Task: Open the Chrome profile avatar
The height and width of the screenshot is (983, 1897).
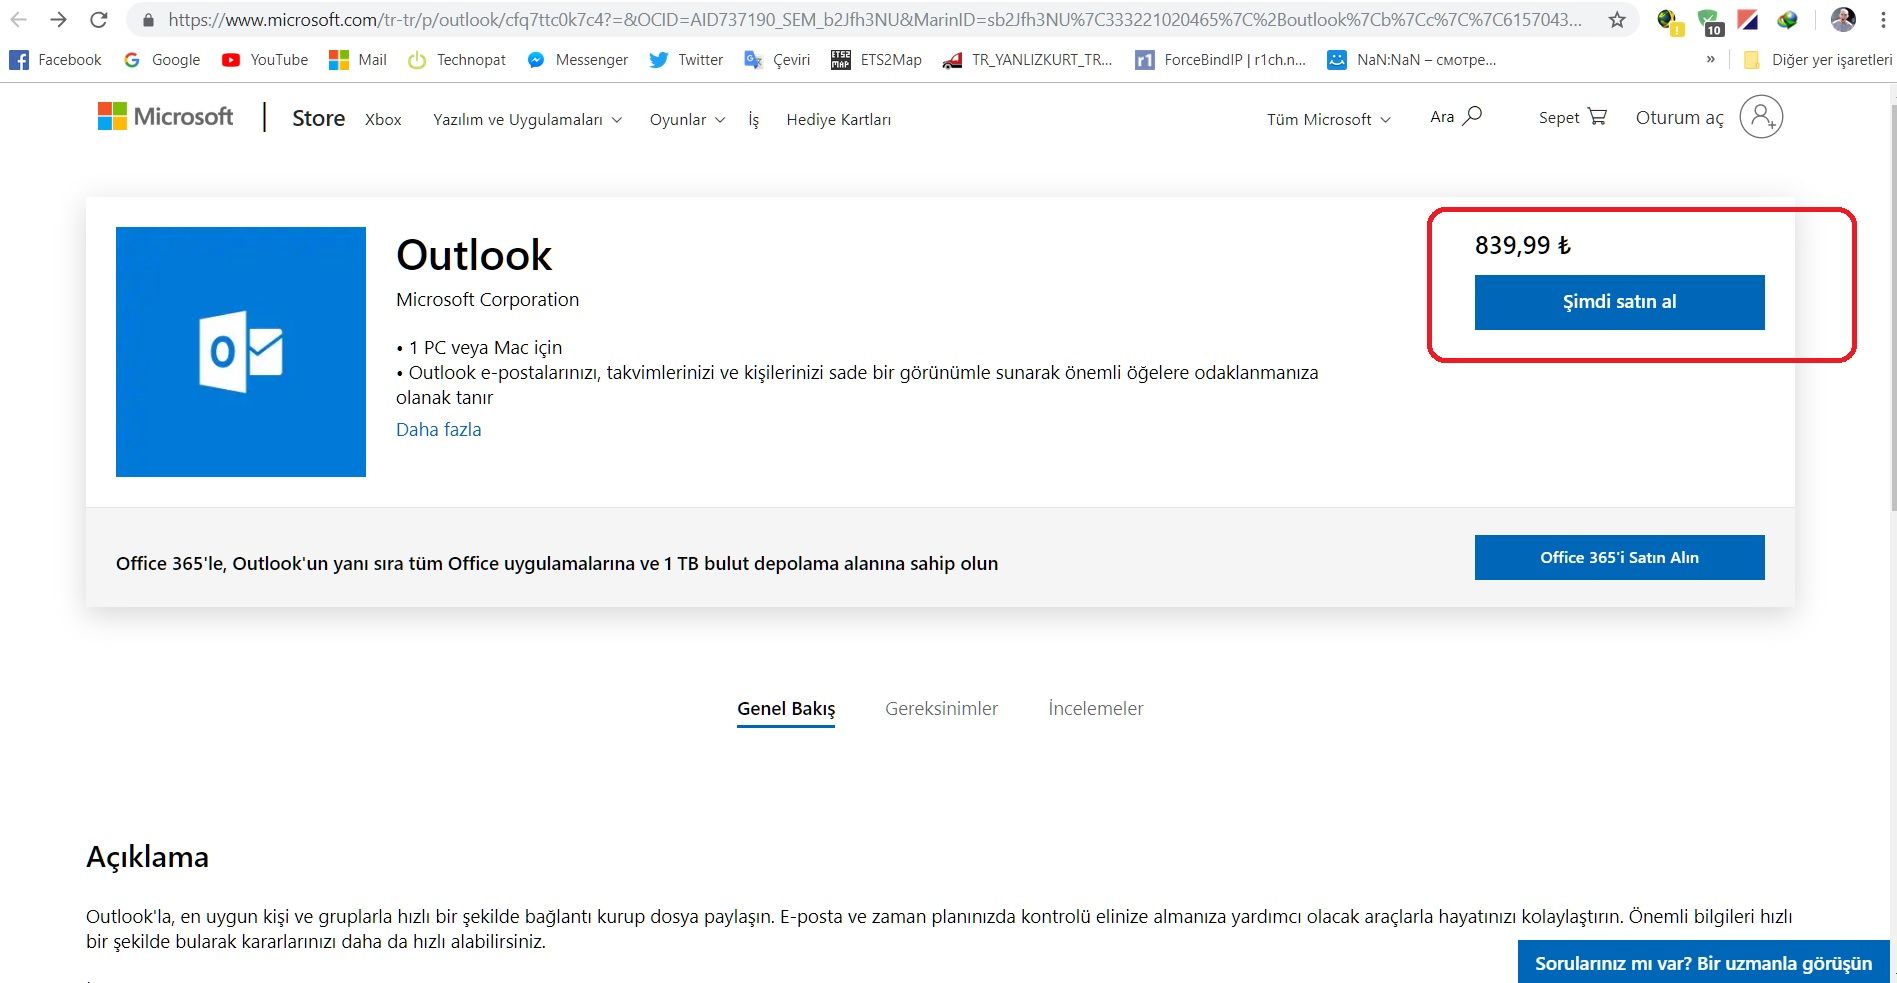Action: [x=1843, y=19]
